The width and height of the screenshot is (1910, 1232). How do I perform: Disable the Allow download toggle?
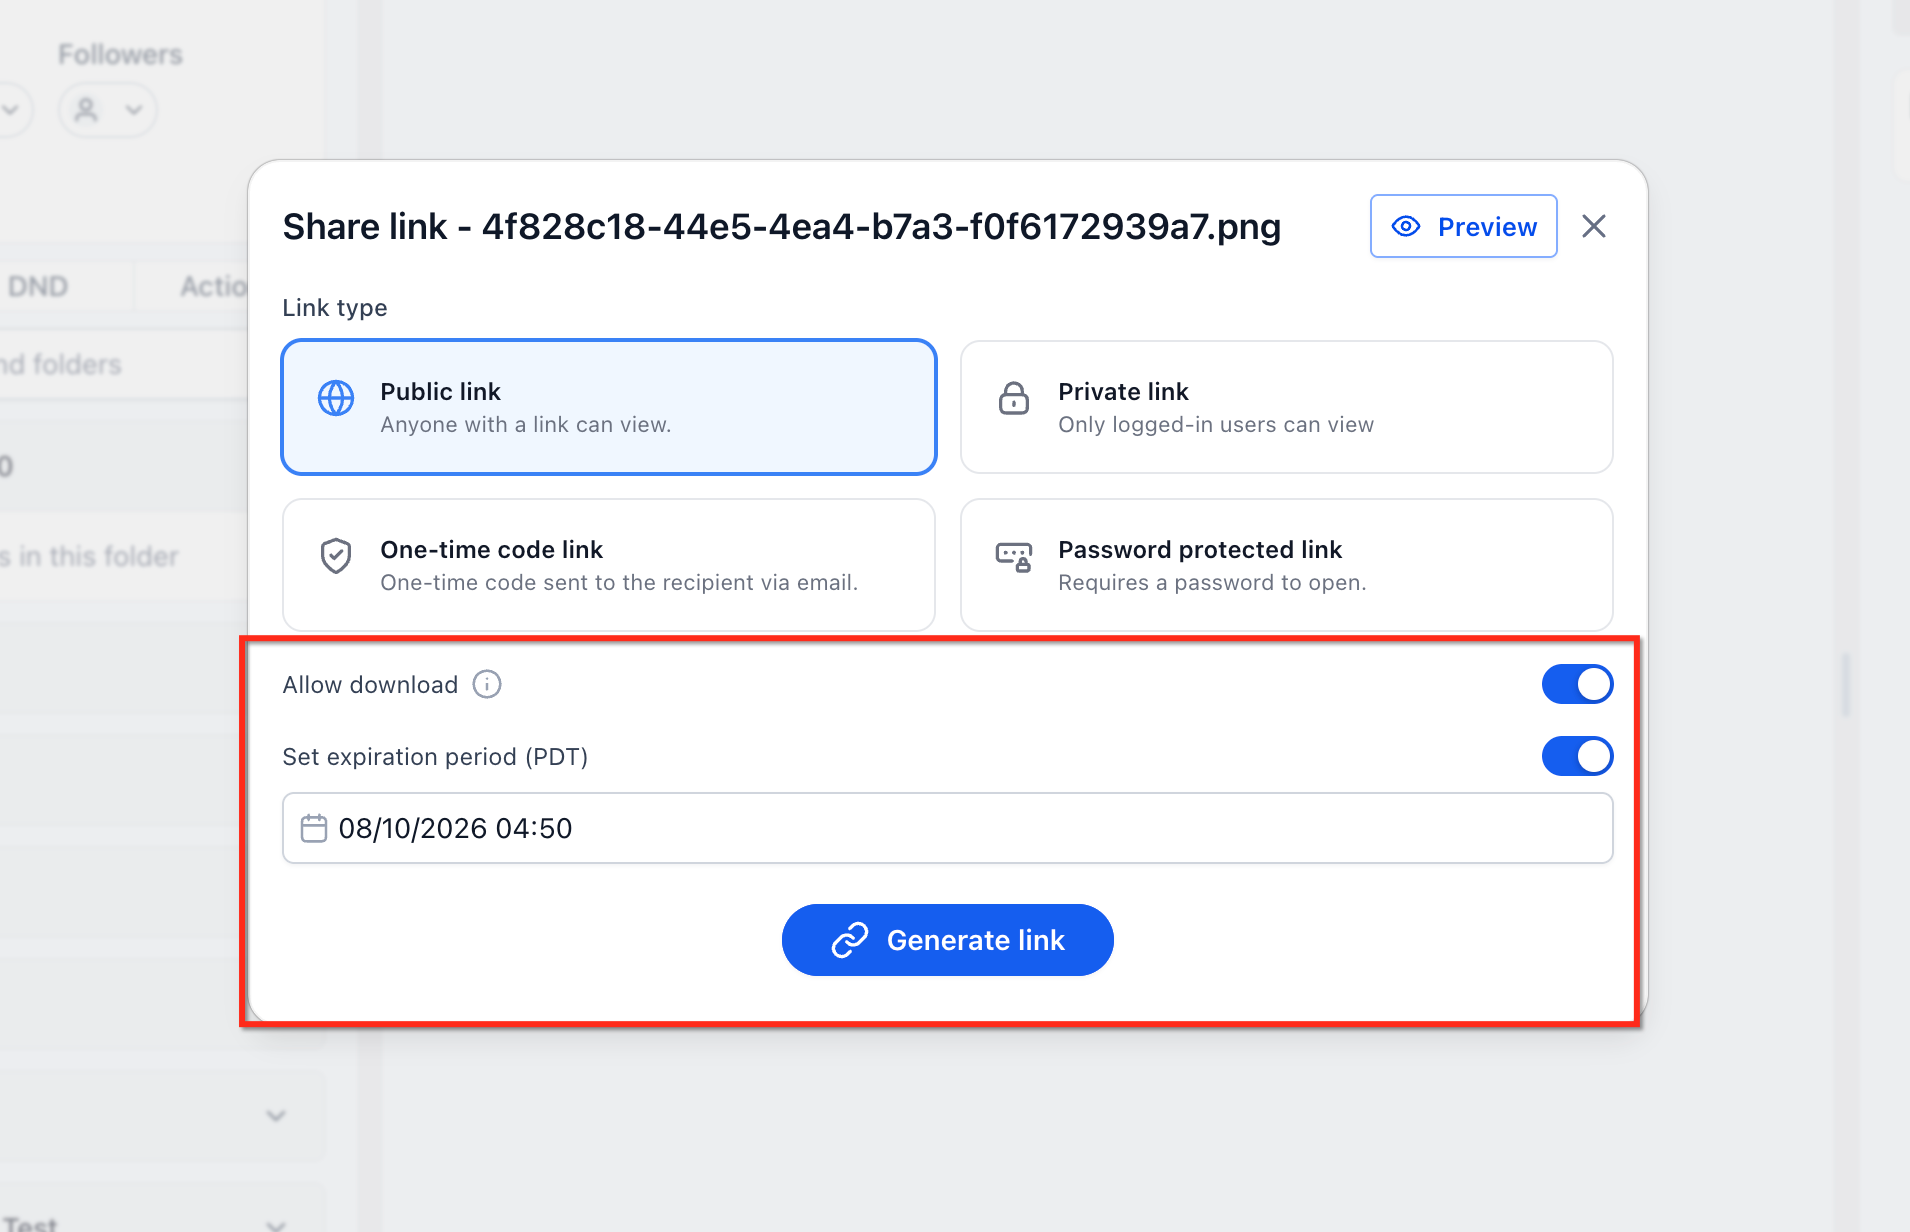tap(1577, 685)
